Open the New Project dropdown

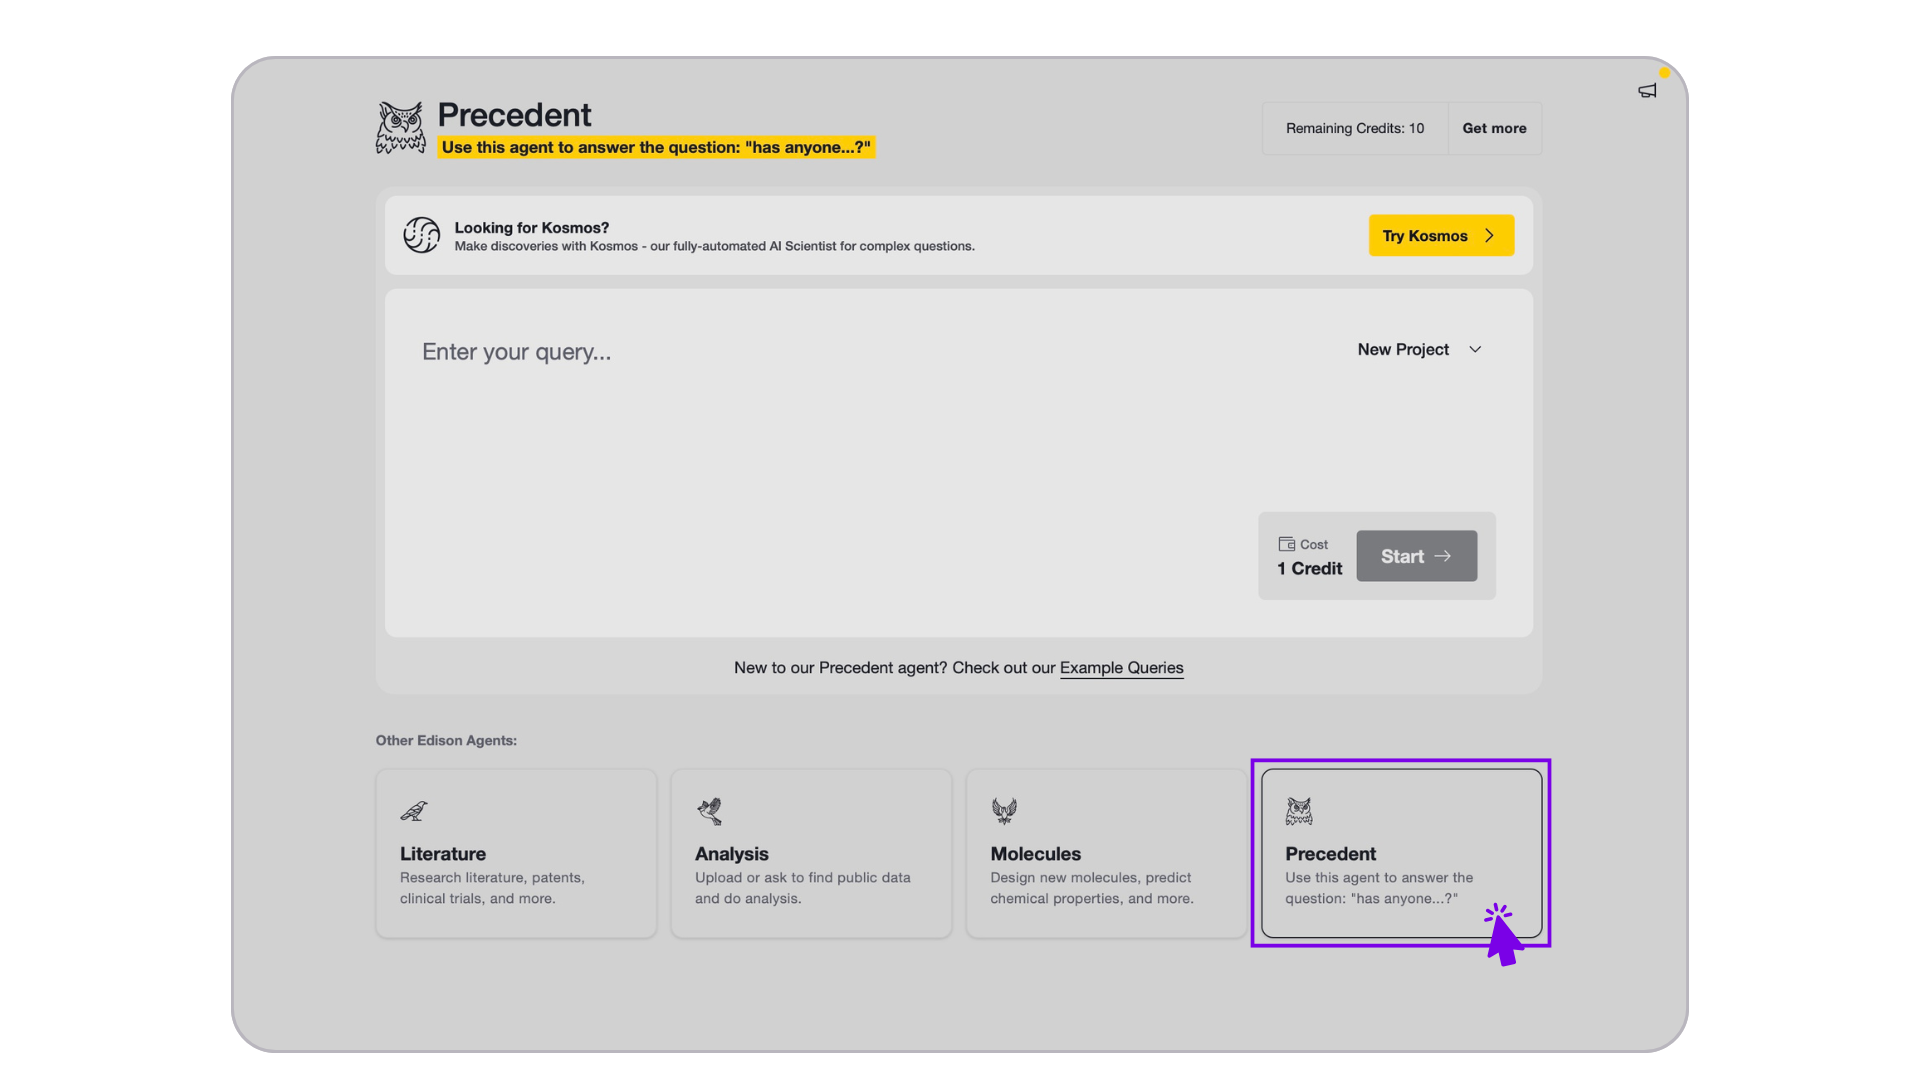(1403, 349)
